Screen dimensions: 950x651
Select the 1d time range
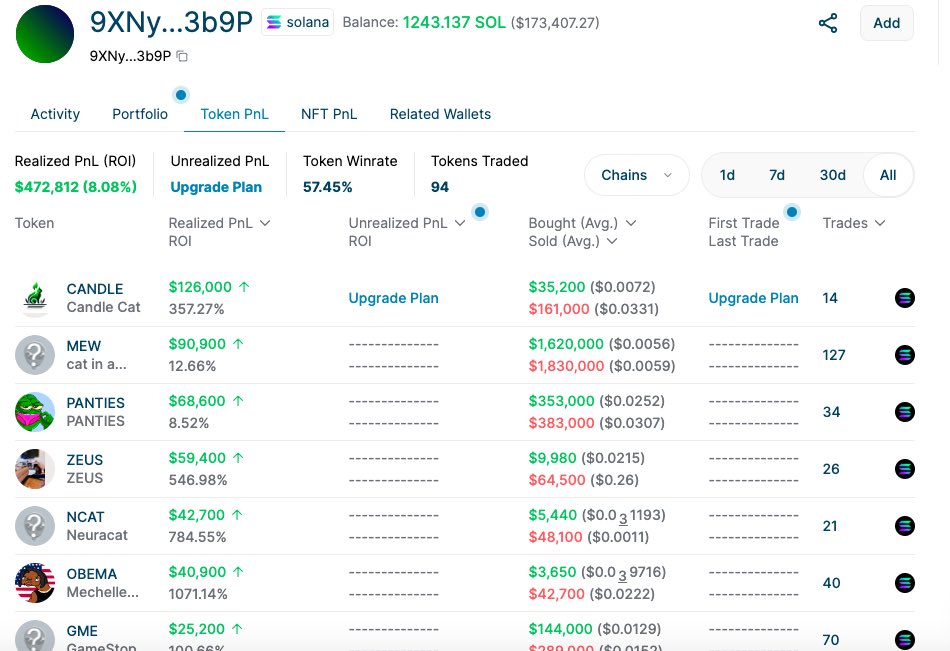click(x=727, y=175)
